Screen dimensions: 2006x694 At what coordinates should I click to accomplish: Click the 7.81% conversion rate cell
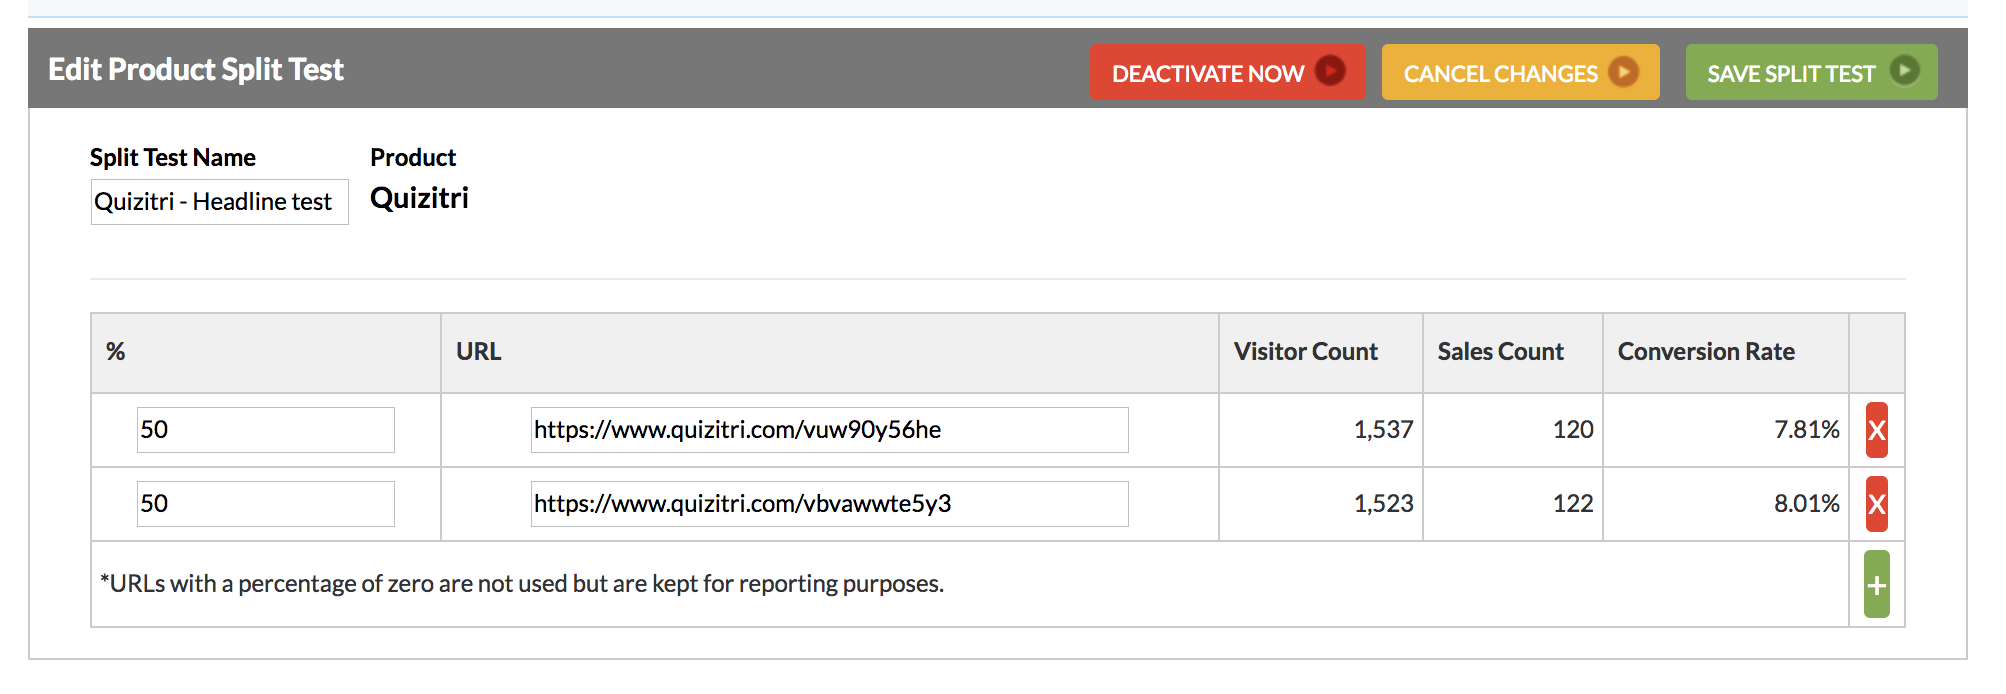(1806, 430)
